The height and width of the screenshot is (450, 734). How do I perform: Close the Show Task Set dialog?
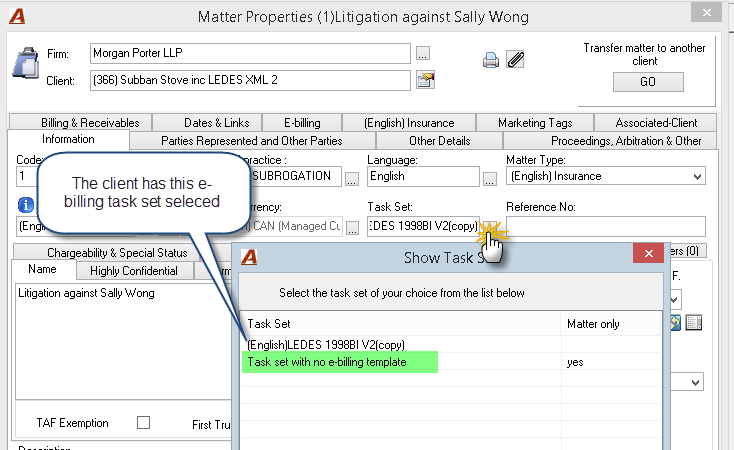click(648, 253)
